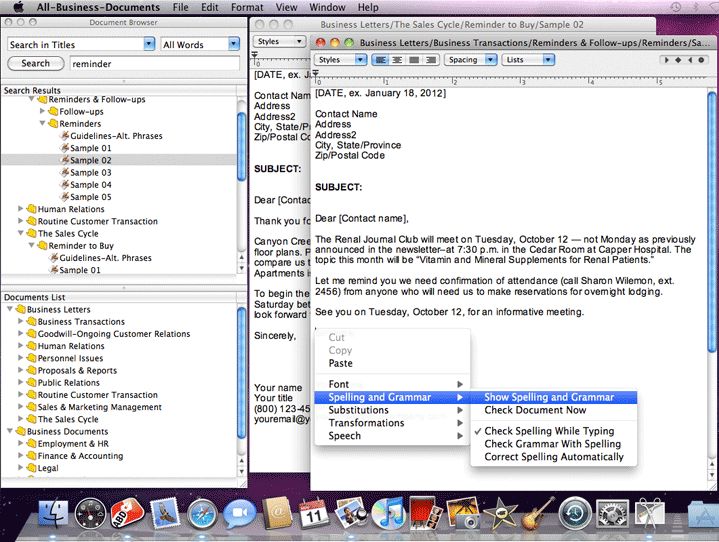Launch iMovie star icon in Dock
Viewport: 719px width, 542px height.
[500, 514]
